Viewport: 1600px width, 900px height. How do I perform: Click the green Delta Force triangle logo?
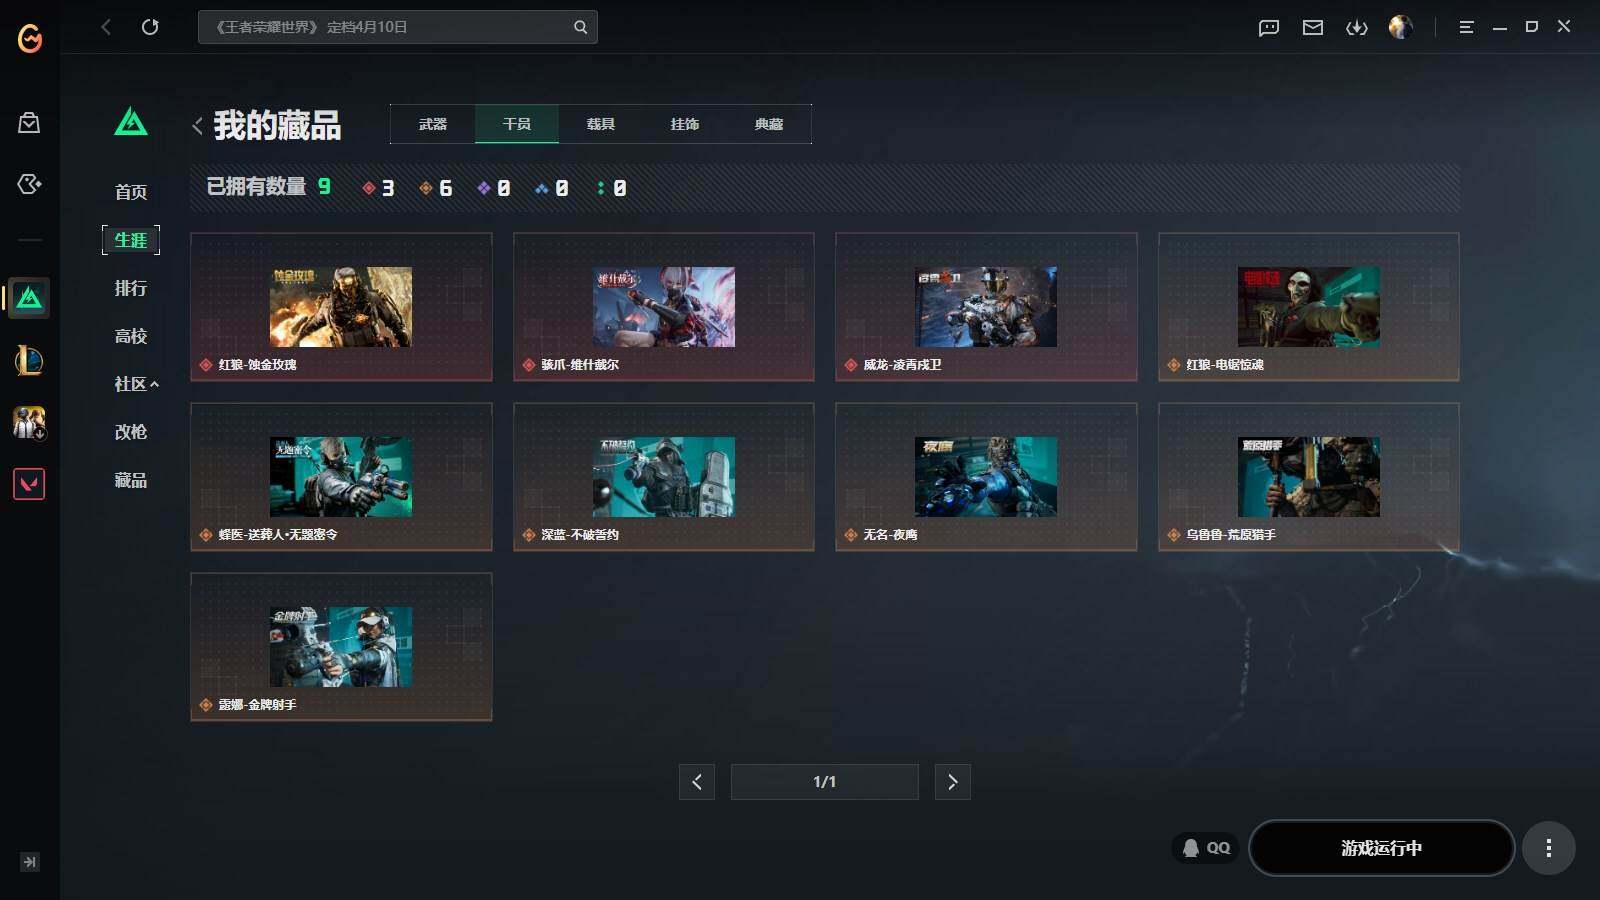tap(131, 122)
